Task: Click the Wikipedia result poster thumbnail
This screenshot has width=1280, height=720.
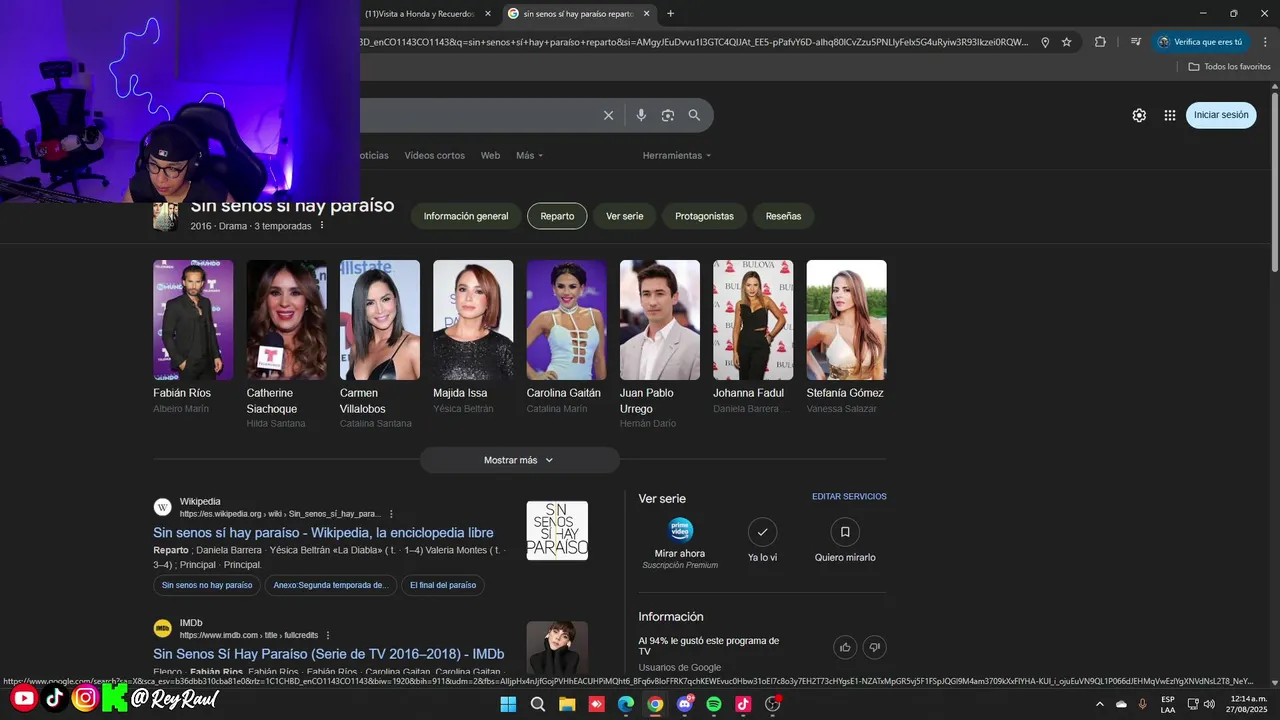Action: (557, 531)
